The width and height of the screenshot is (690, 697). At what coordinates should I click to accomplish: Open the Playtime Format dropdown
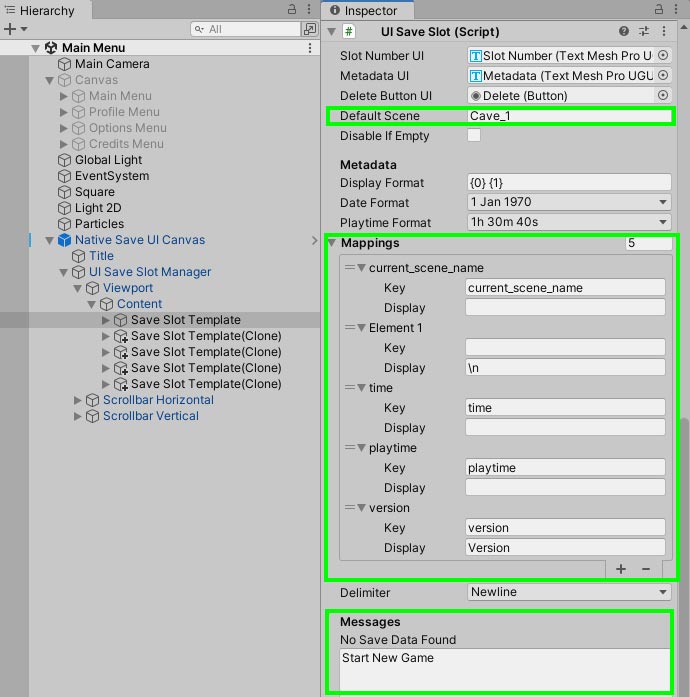point(569,222)
